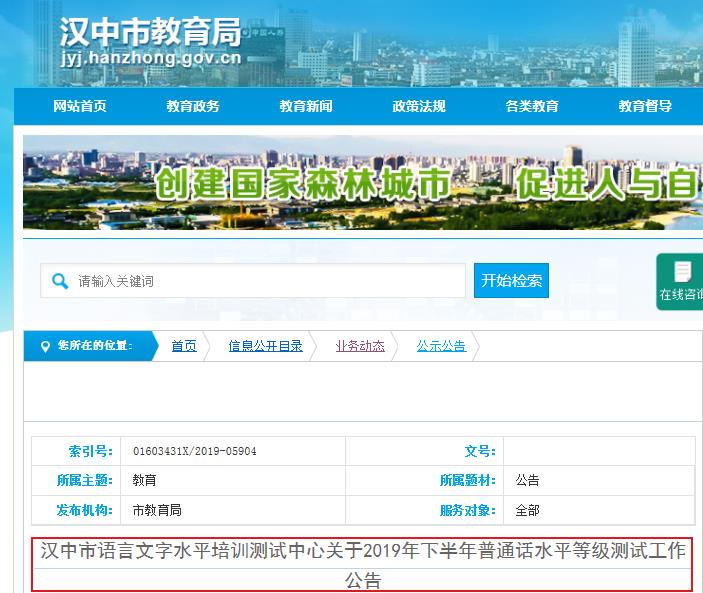This screenshot has width=703, height=593.
Task: Click the jyj.hanzhong.gov.cn site address text
Action: pyautogui.click(x=150, y=58)
